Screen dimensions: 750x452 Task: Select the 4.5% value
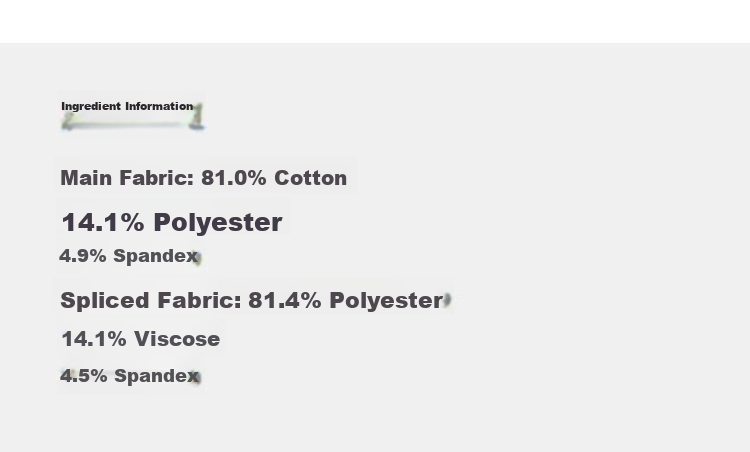[x=84, y=375]
